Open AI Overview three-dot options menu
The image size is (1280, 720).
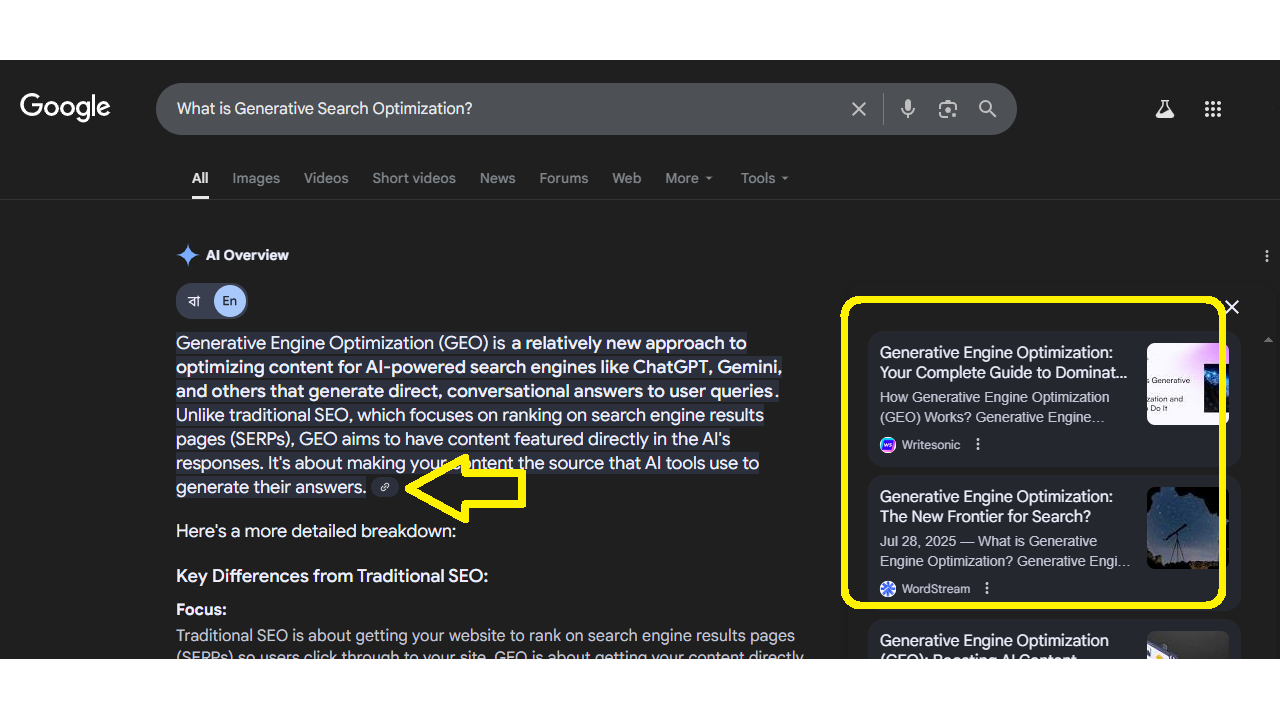(1266, 256)
